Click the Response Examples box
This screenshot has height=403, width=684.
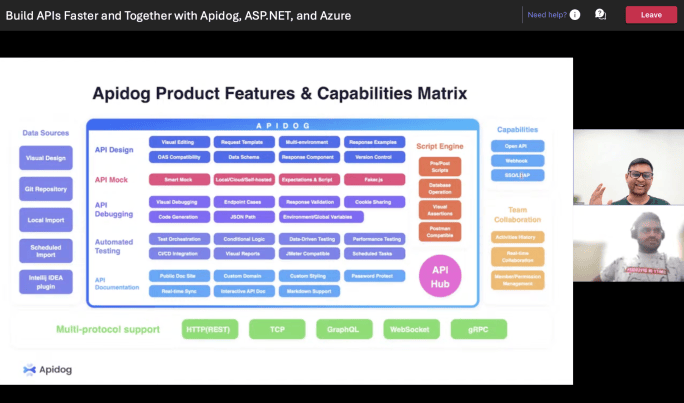pos(374,142)
